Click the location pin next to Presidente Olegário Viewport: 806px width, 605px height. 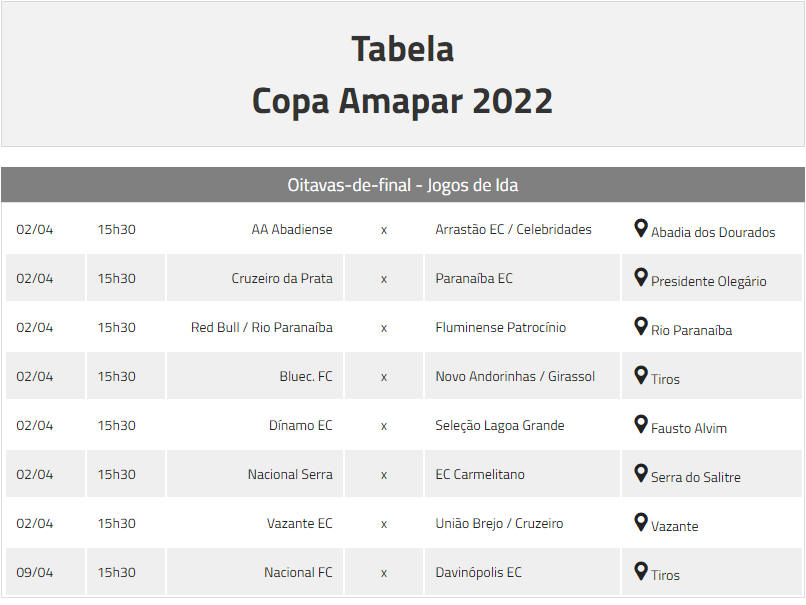pos(640,277)
